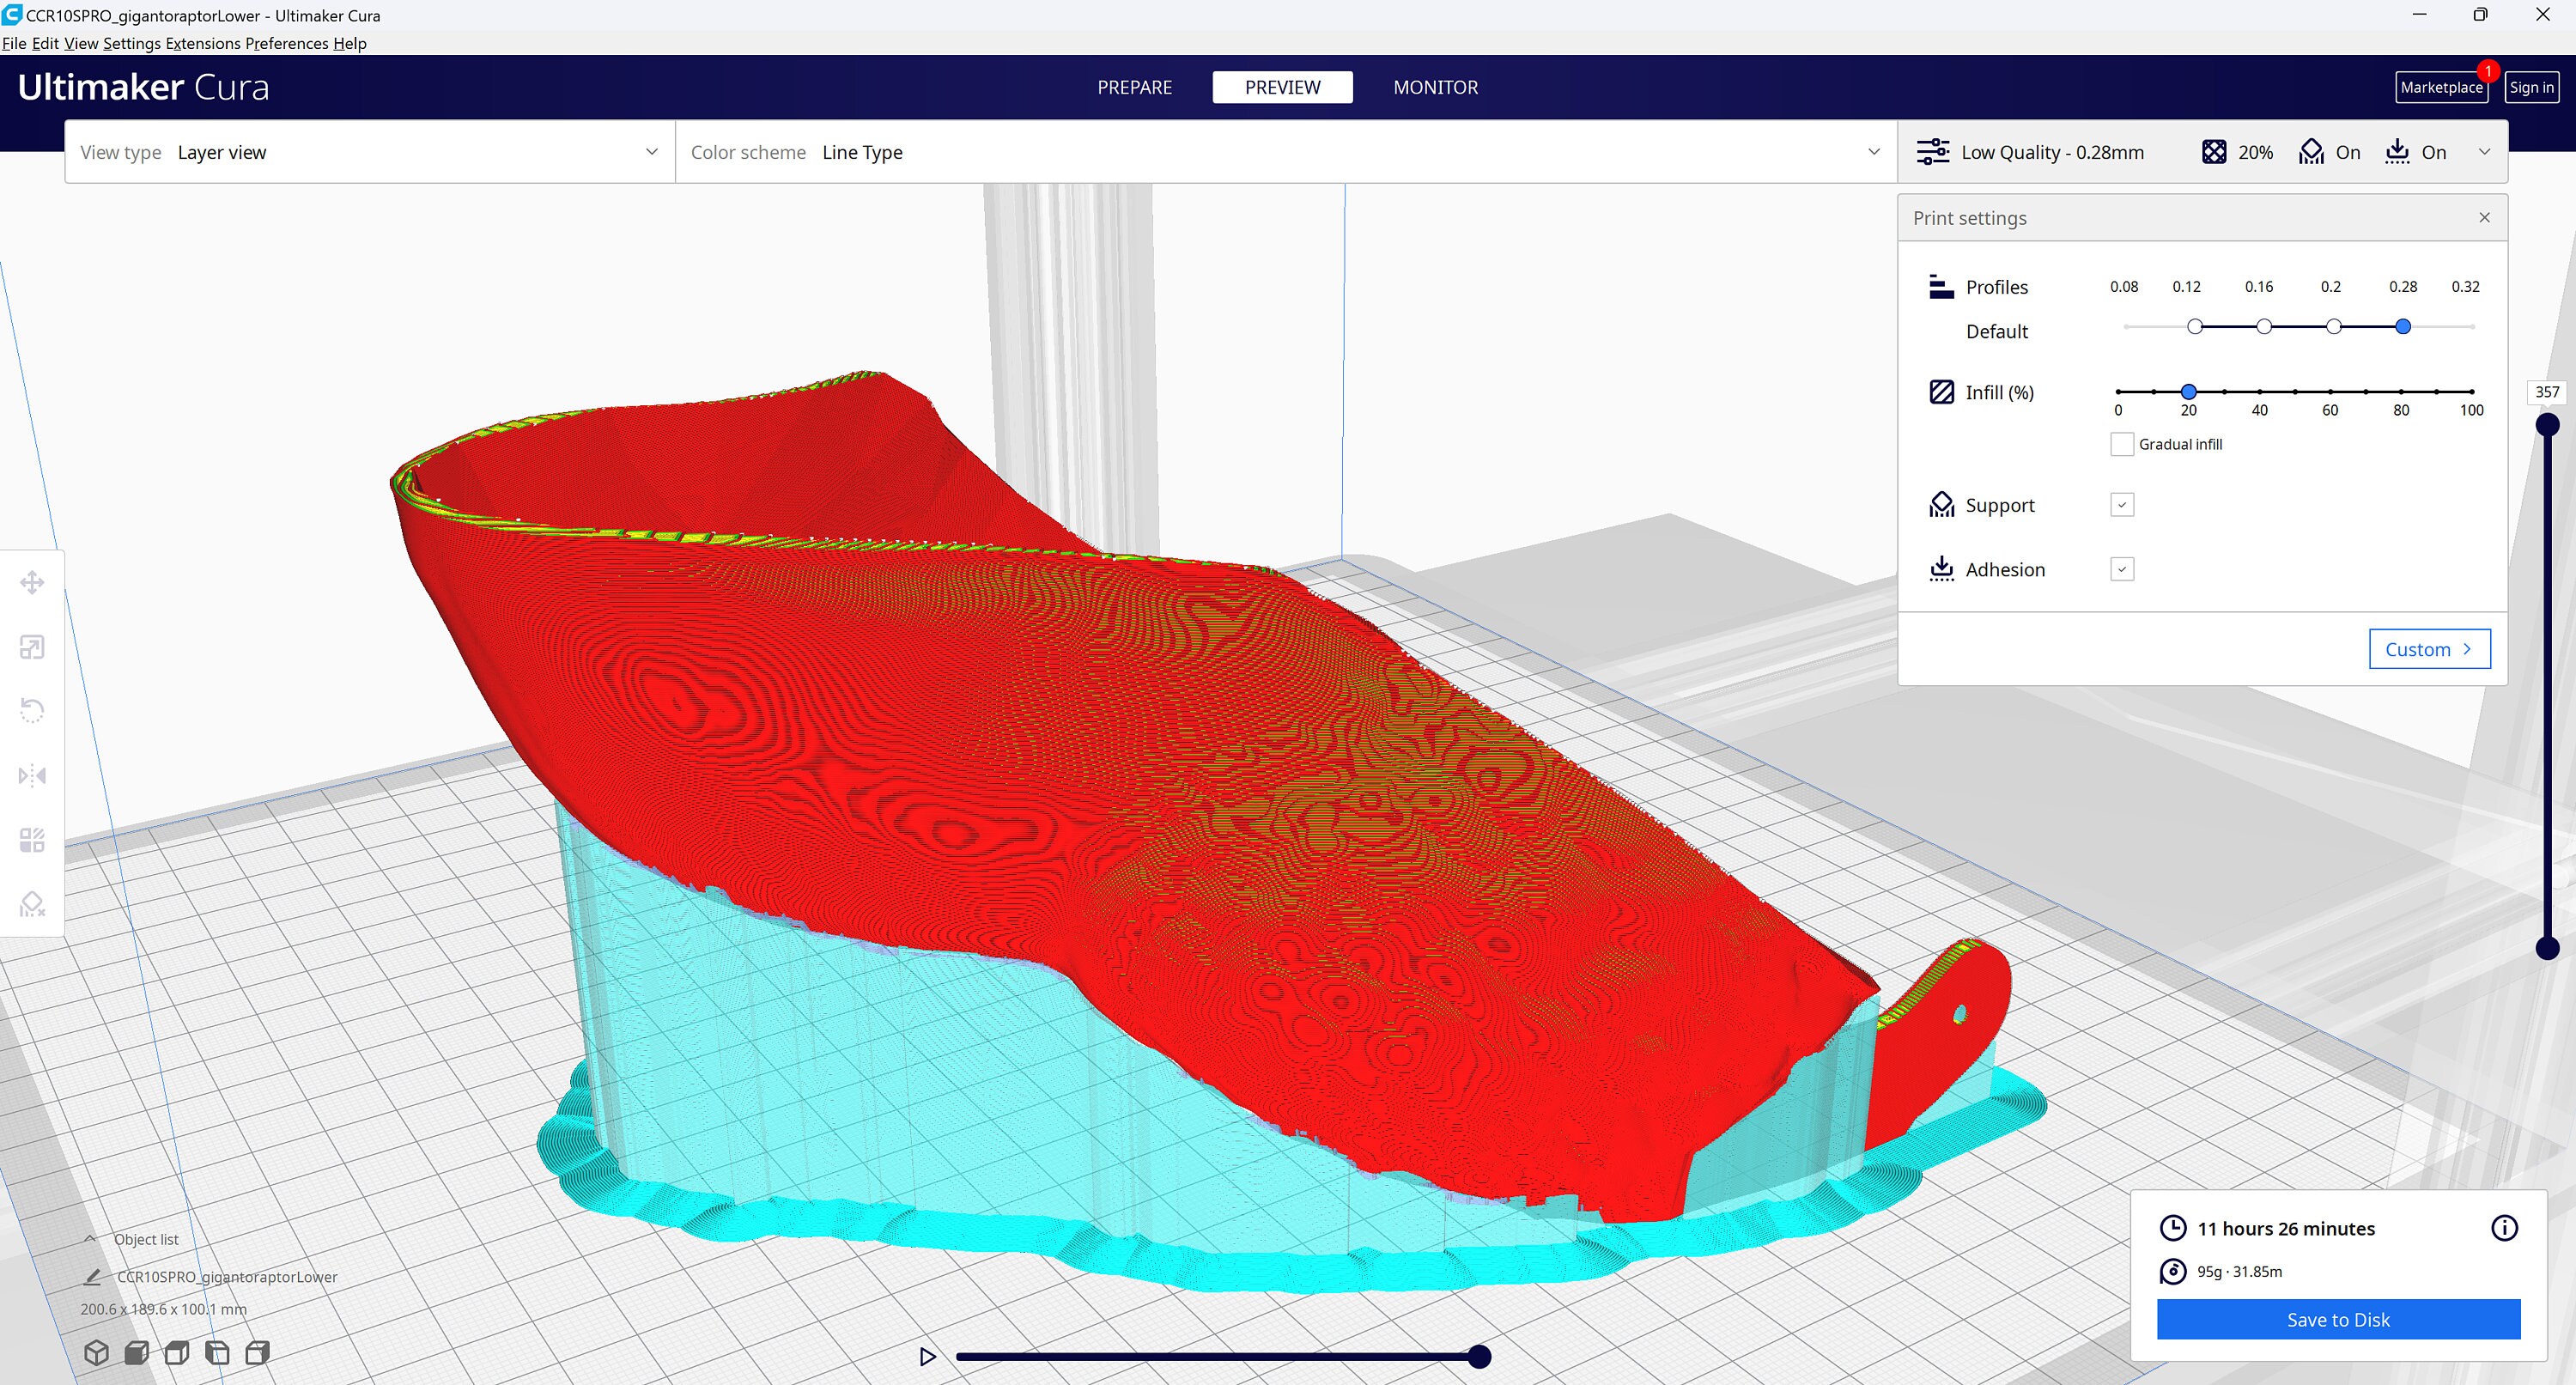The height and width of the screenshot is (1385, 2576).
Task: Open the View type dropdown
Action: pyautogui.click(x=370, y=152)
